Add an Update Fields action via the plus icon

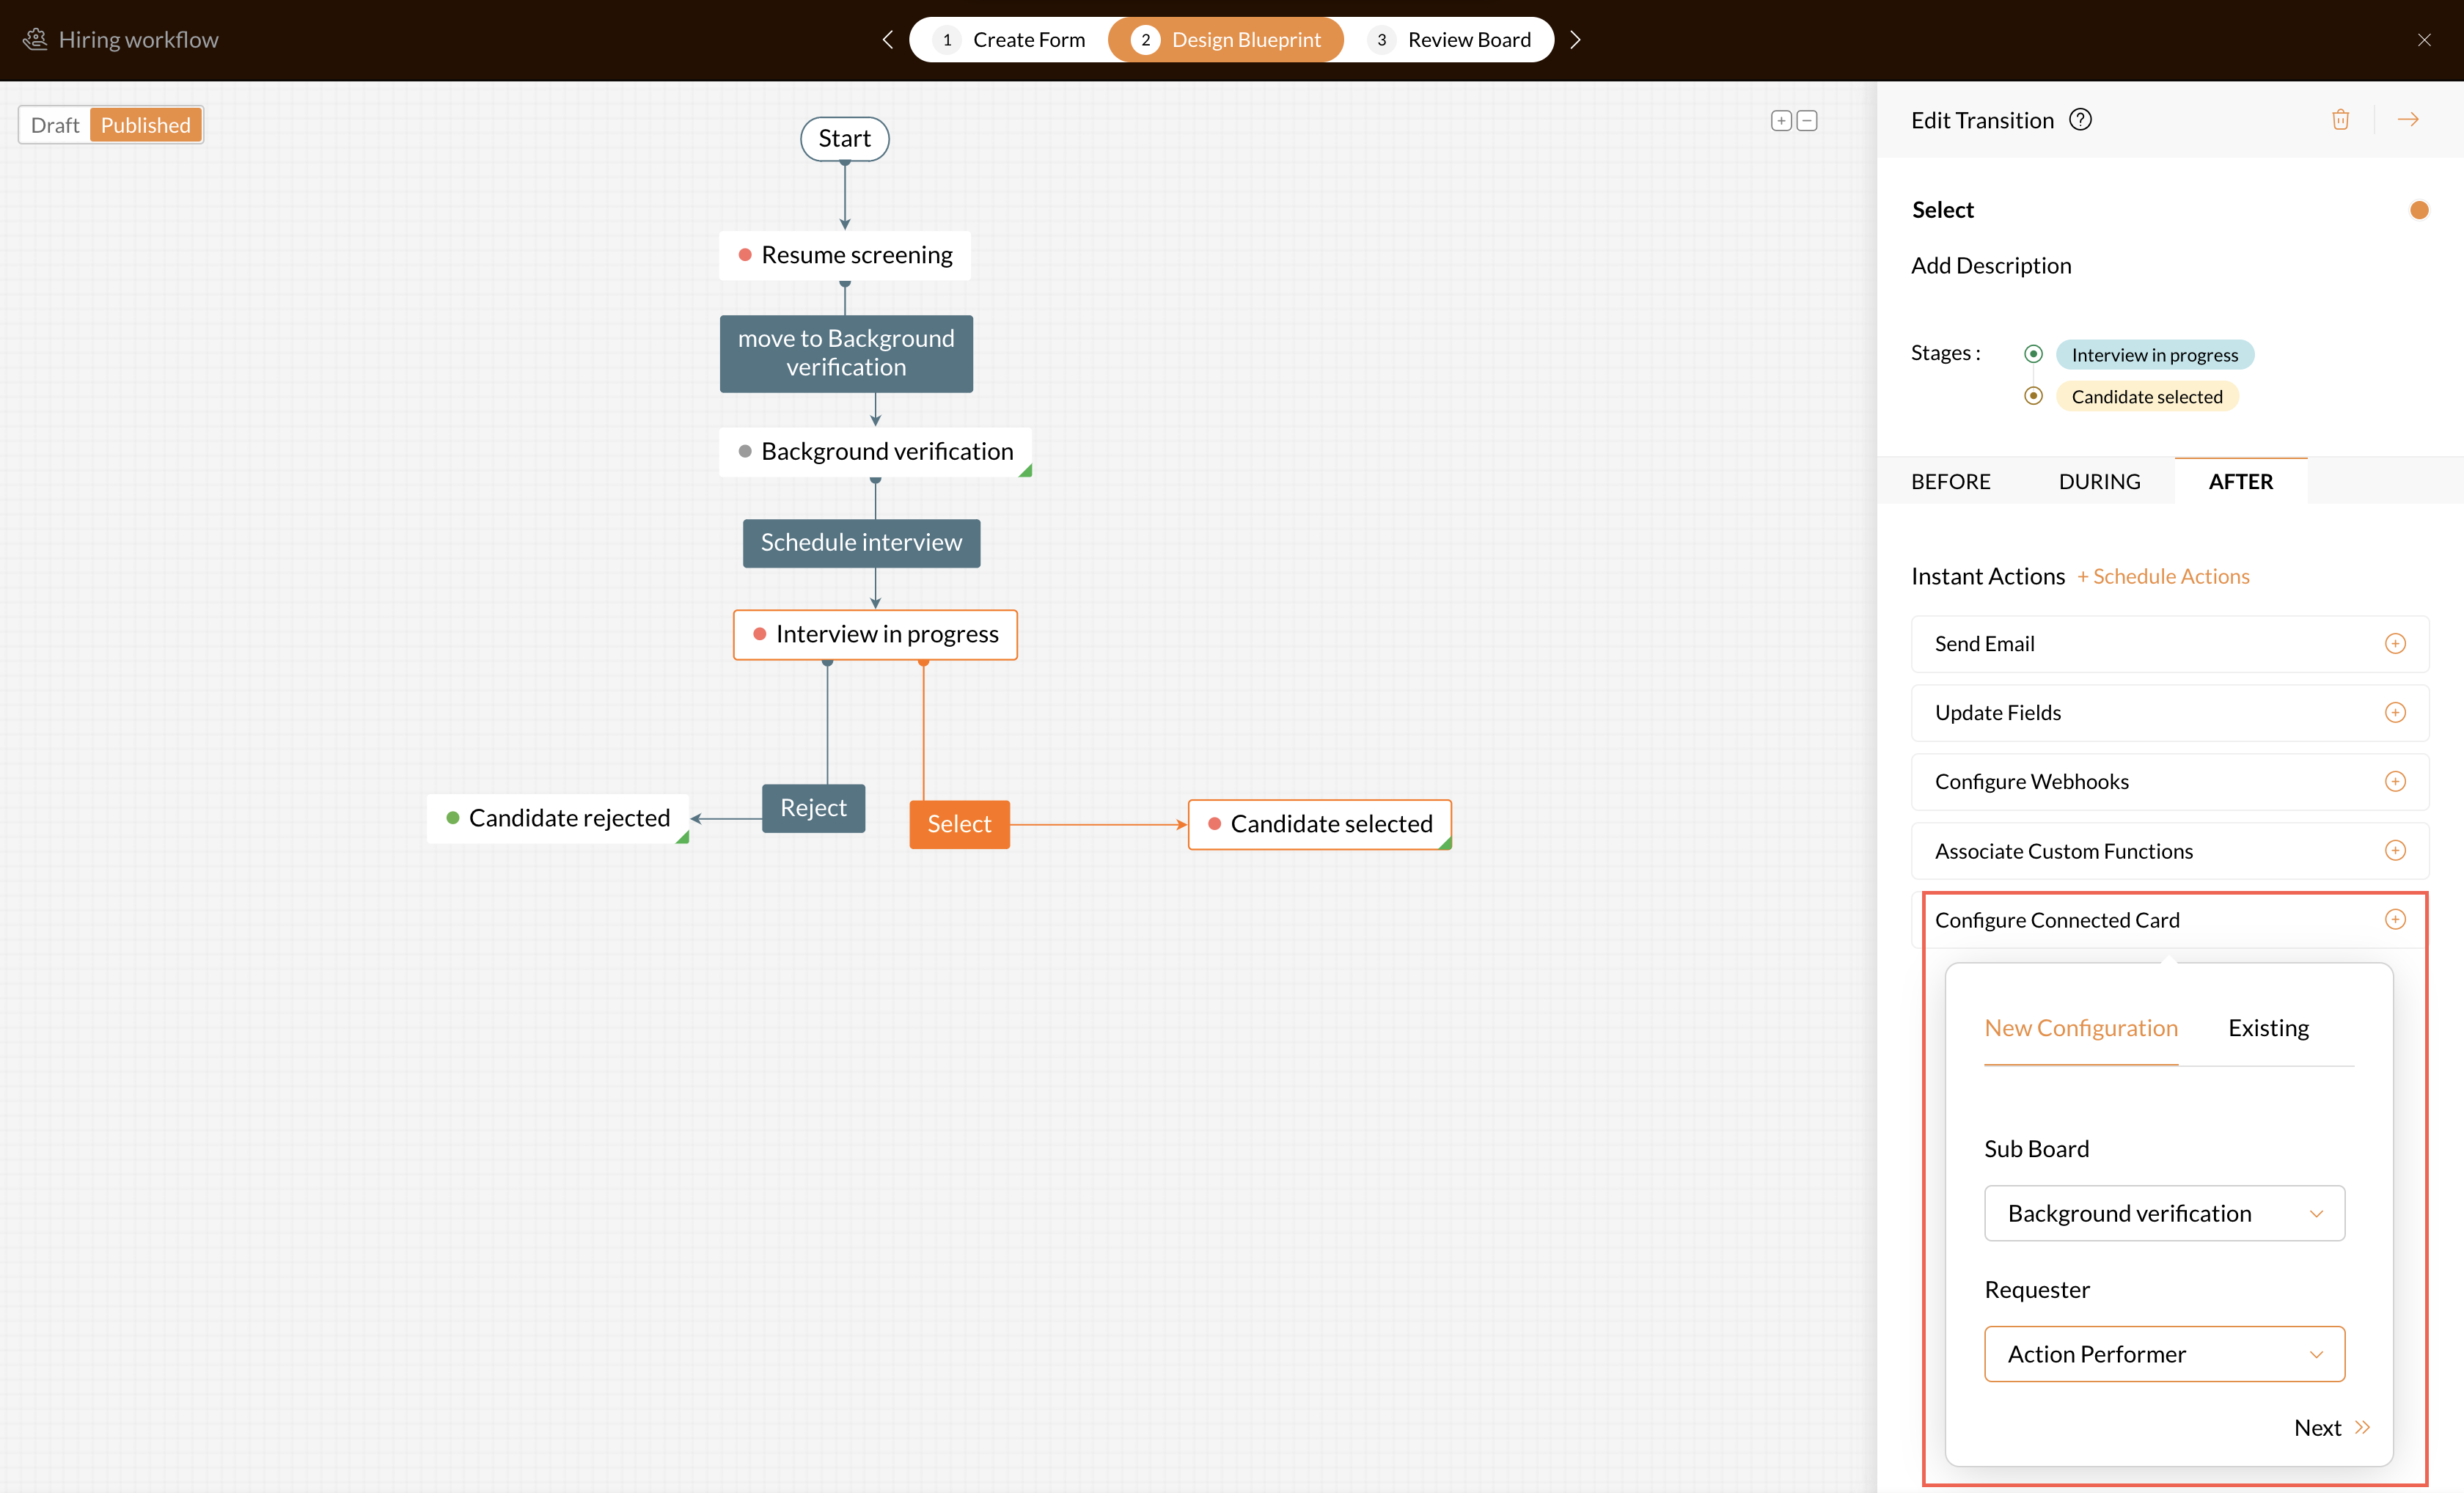(2394, 713)
